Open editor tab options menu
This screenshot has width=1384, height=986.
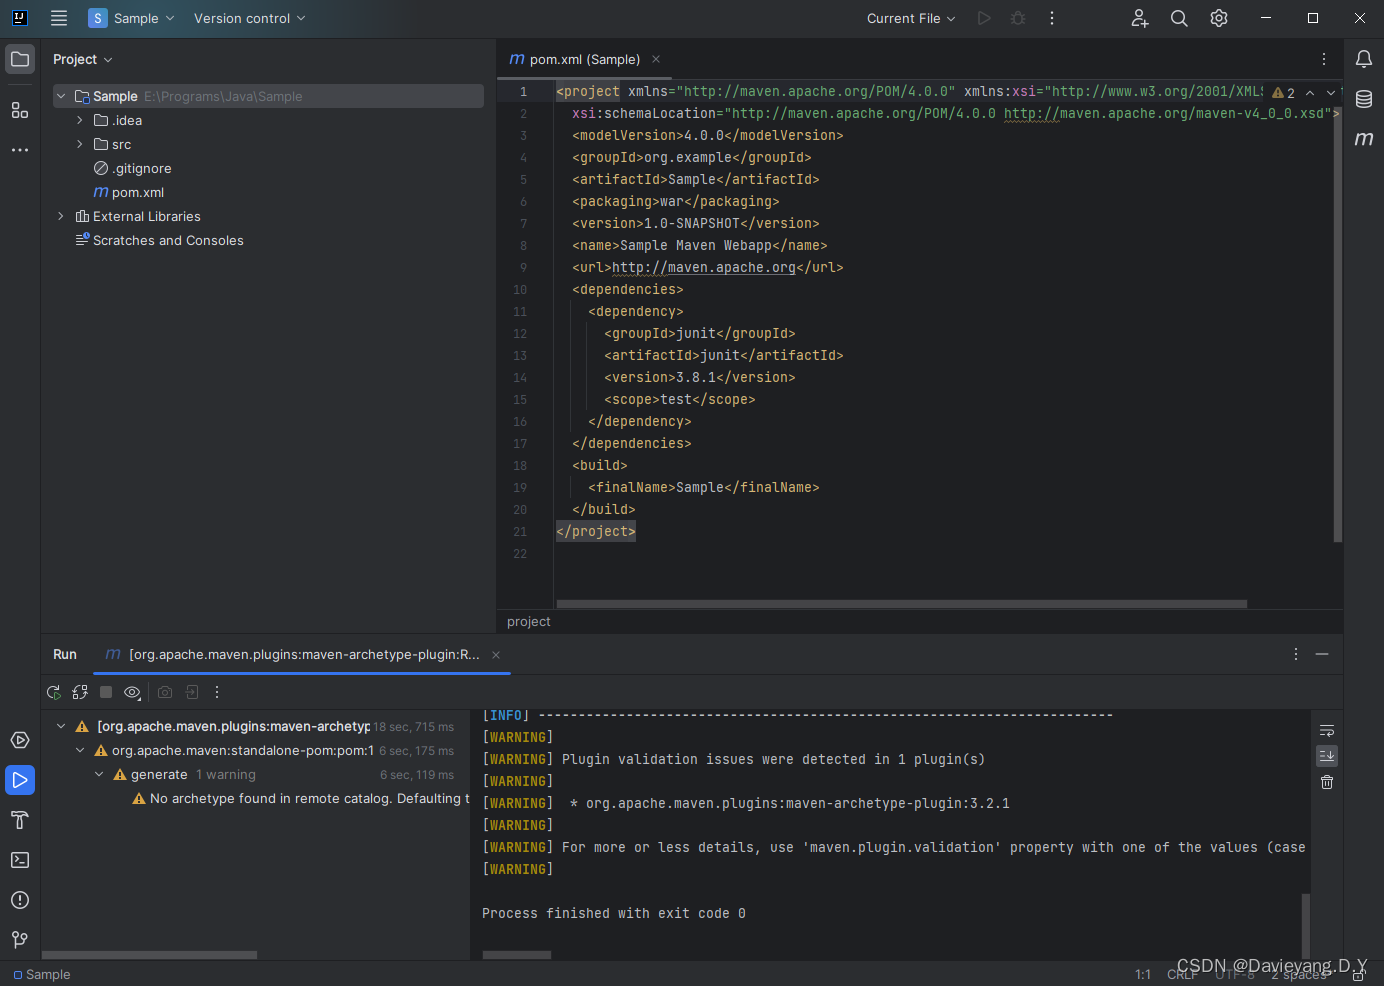1324,59
